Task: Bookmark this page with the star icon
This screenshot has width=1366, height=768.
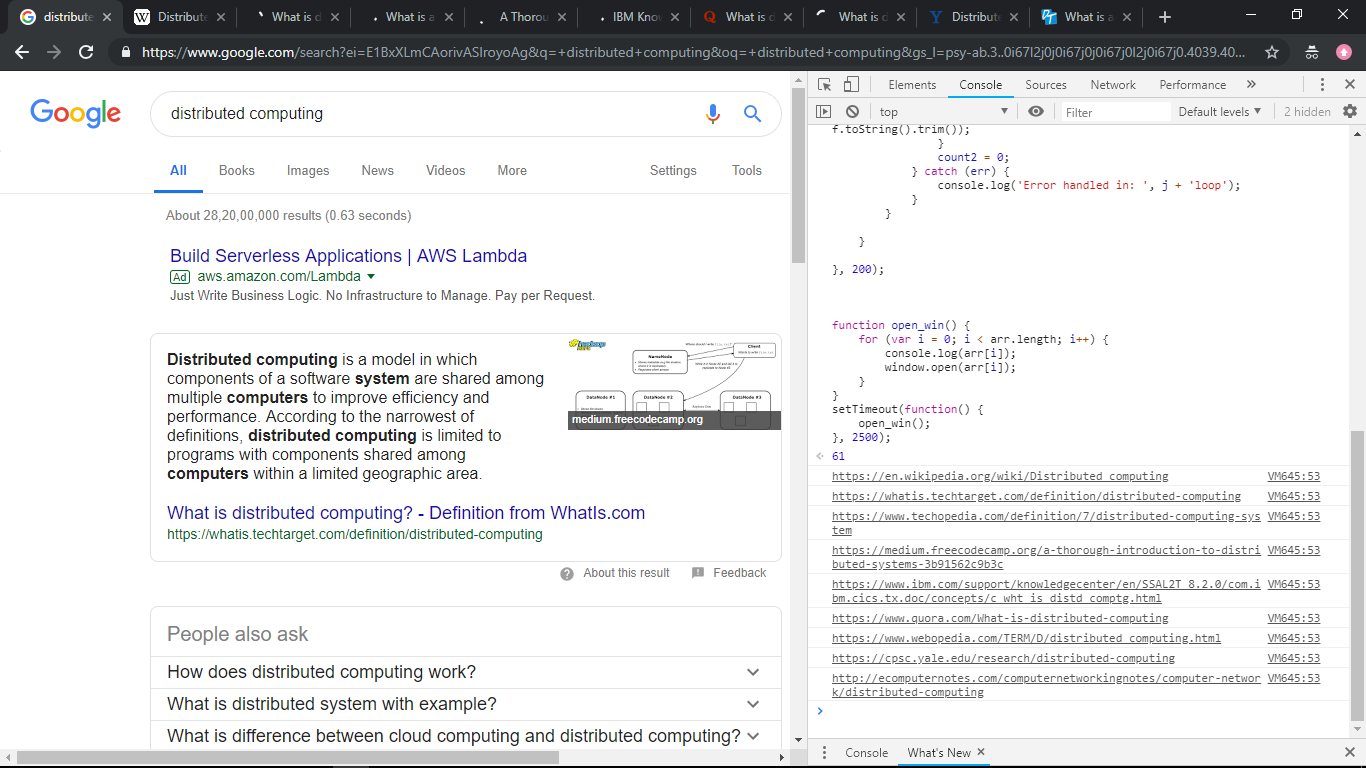Action: click(x=1272, y=52)
